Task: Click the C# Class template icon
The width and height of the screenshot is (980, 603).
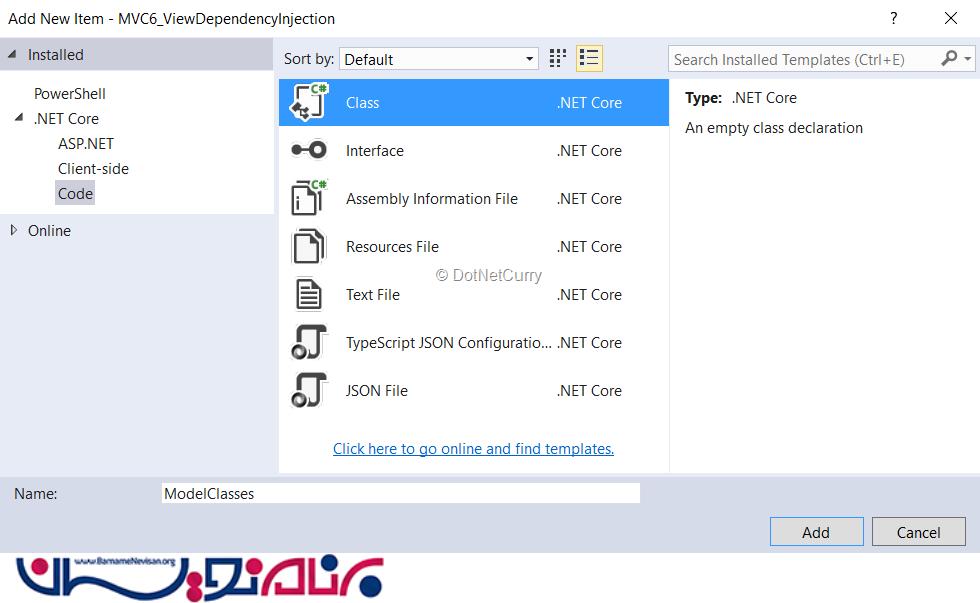Action: 309,102
